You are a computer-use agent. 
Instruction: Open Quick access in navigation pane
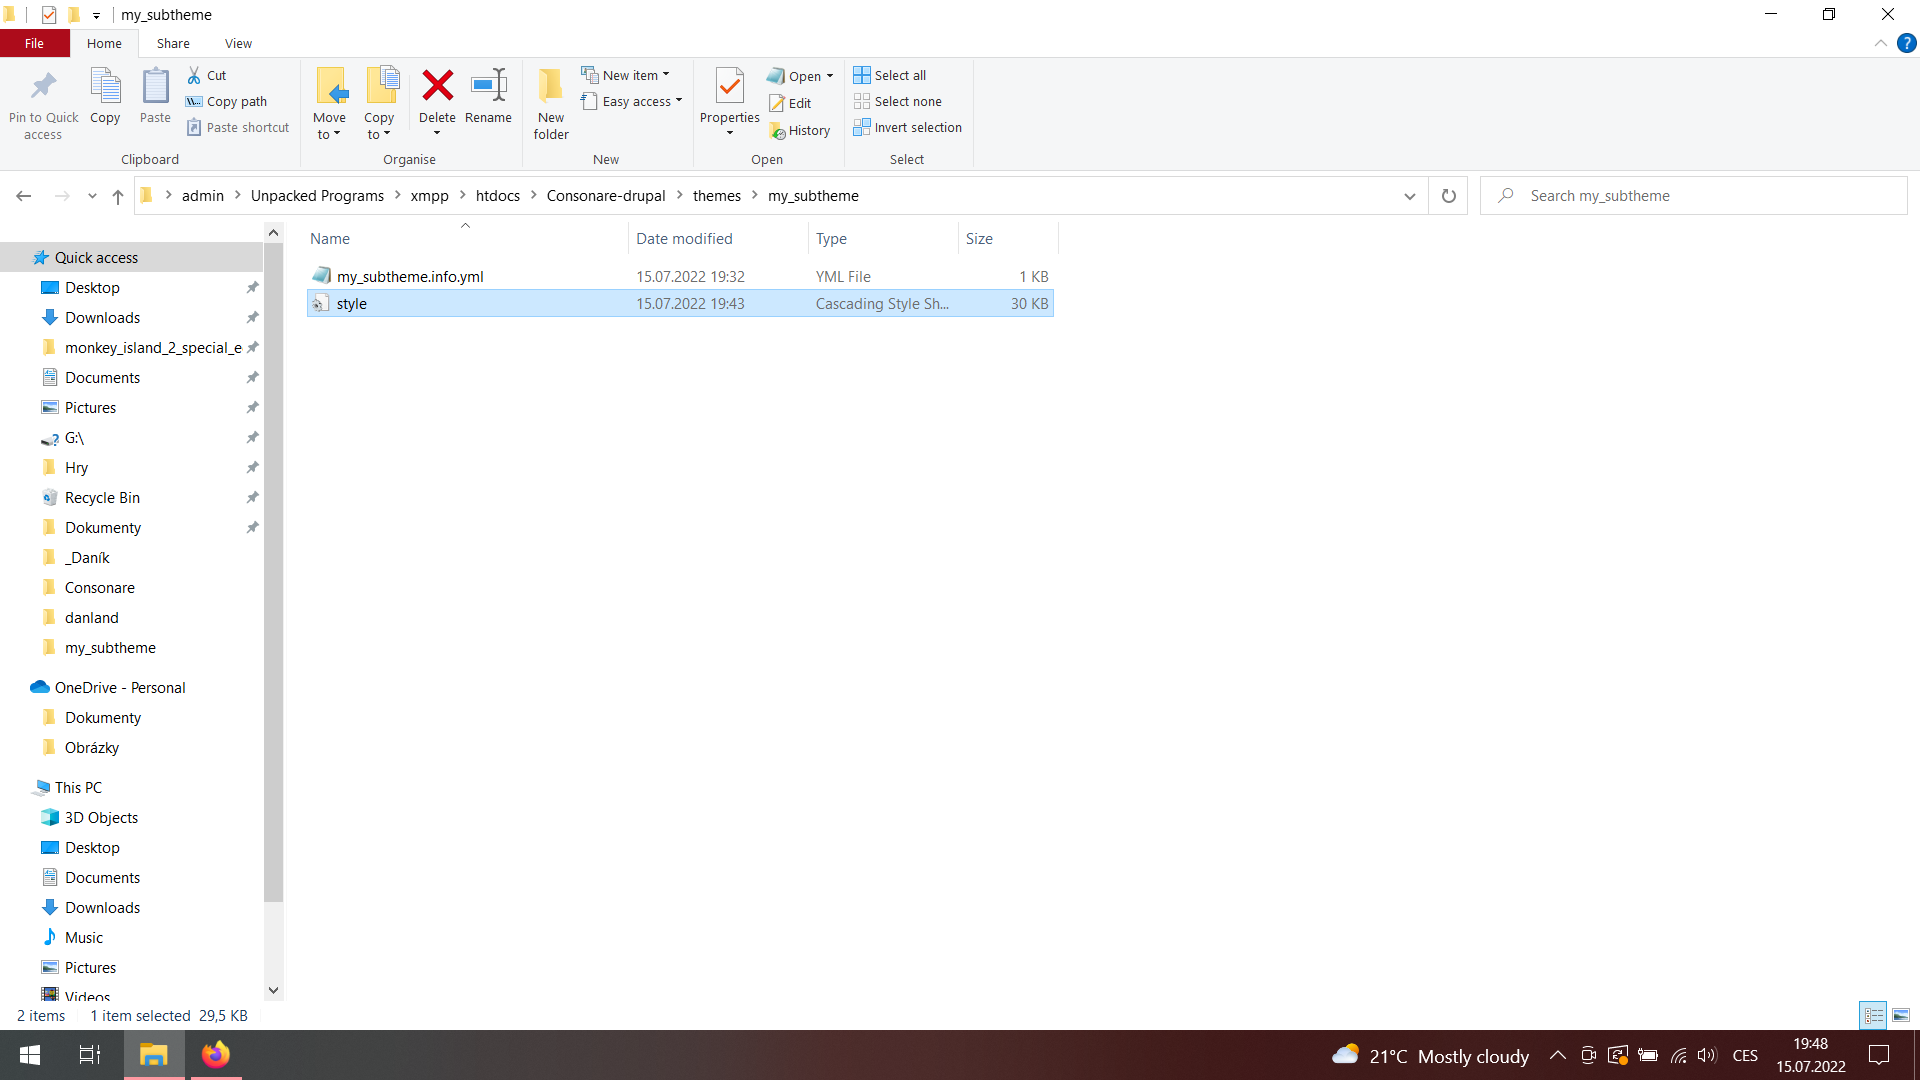coord(96,257)
